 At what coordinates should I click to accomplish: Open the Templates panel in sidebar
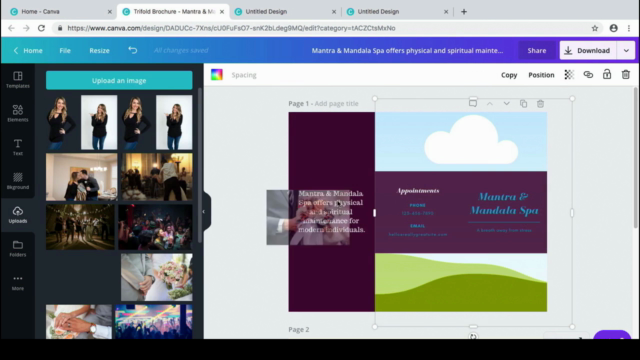tap(18, 80)
